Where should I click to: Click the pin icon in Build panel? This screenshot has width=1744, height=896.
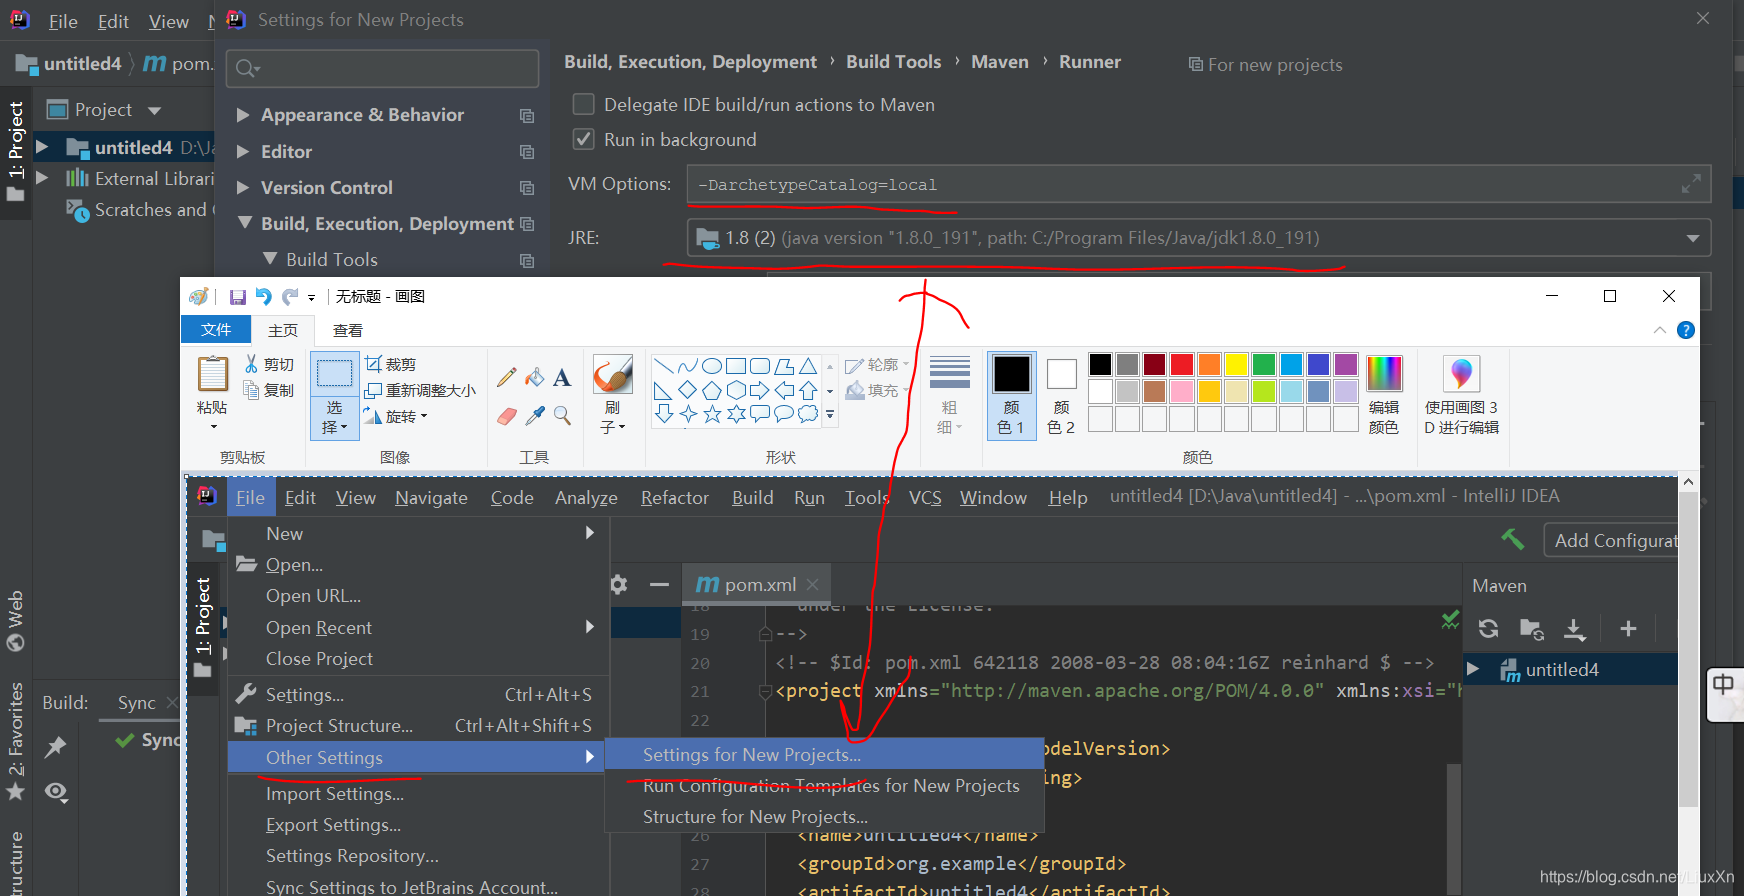click(56, 746)
